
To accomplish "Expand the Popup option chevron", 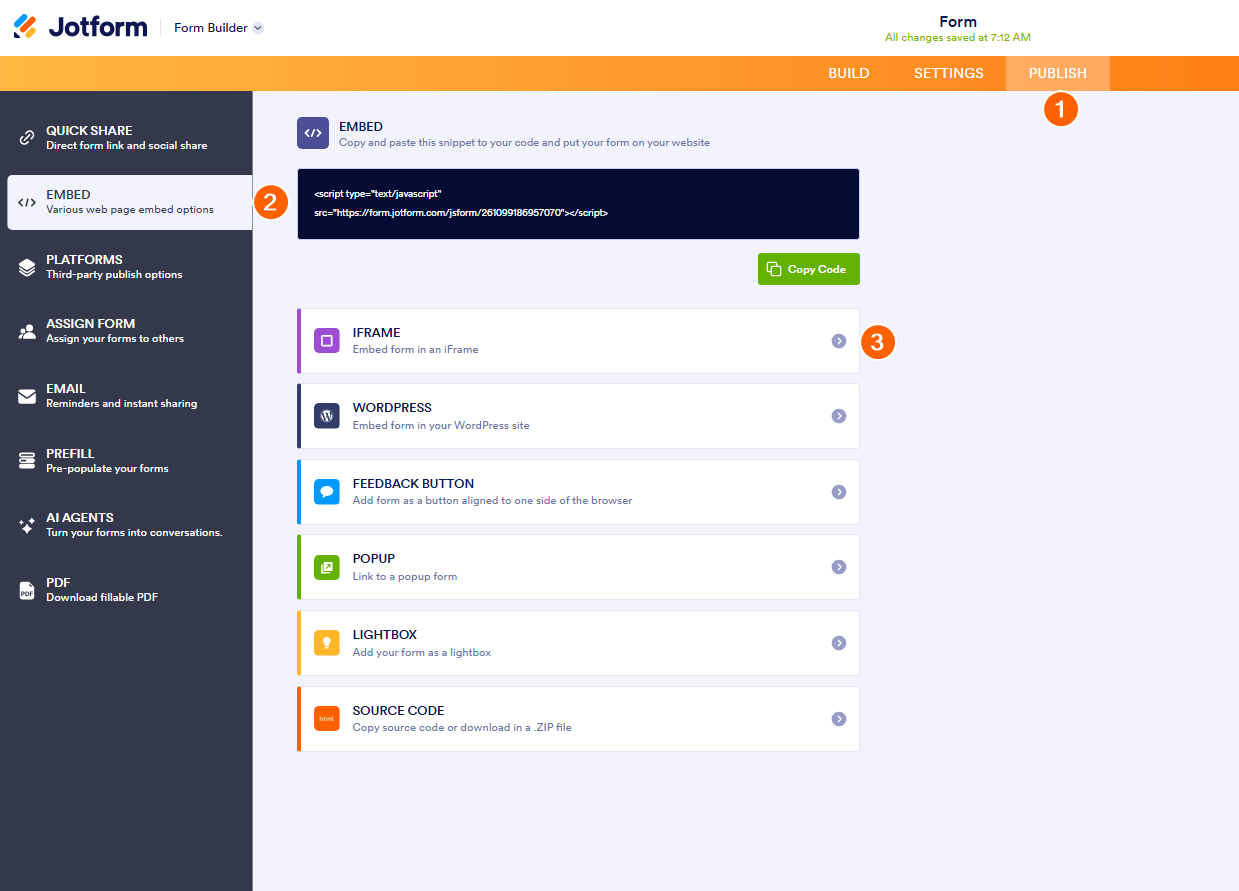I will [x=839, y=567].
